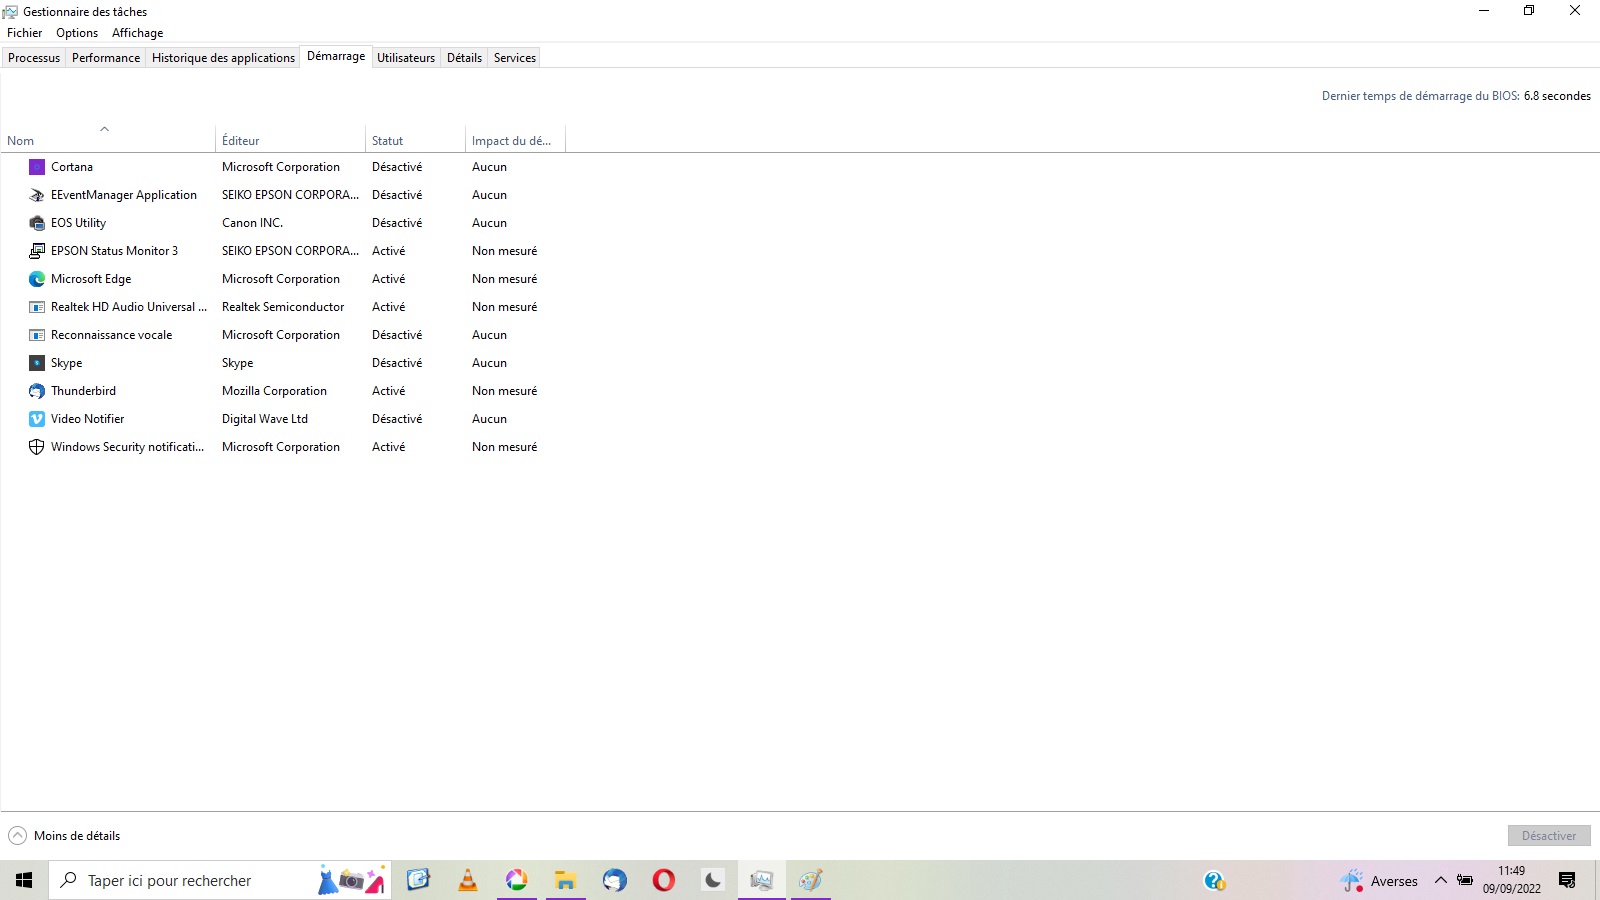1600x900 pixels.
Task: Click 'Video Notifier' name text
Action: tap(88, 419)
